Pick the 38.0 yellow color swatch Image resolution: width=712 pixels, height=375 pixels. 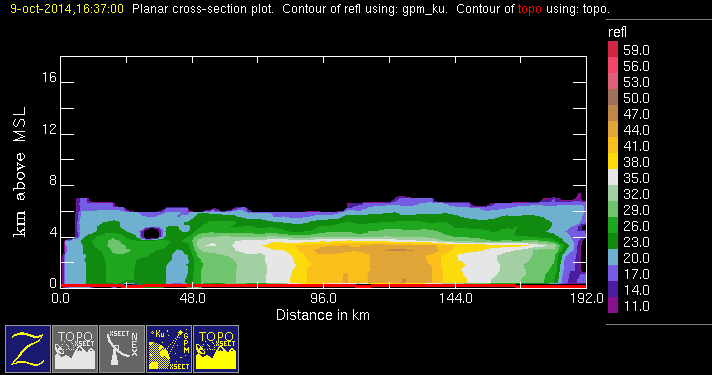613,162
